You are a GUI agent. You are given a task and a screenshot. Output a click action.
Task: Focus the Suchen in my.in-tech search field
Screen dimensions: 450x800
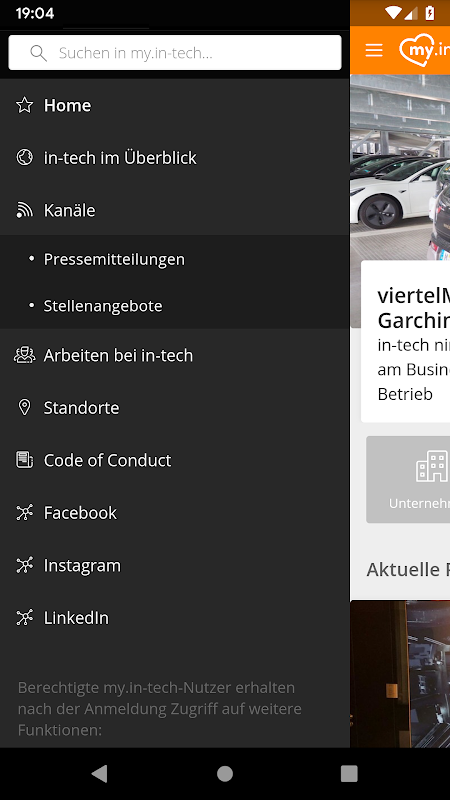tap(175, 53)
